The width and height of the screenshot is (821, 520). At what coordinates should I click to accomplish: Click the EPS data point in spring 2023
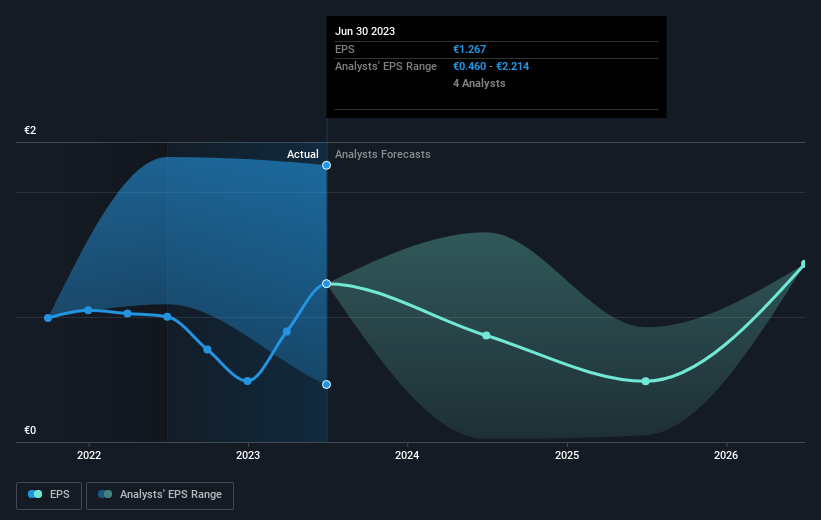287,331
